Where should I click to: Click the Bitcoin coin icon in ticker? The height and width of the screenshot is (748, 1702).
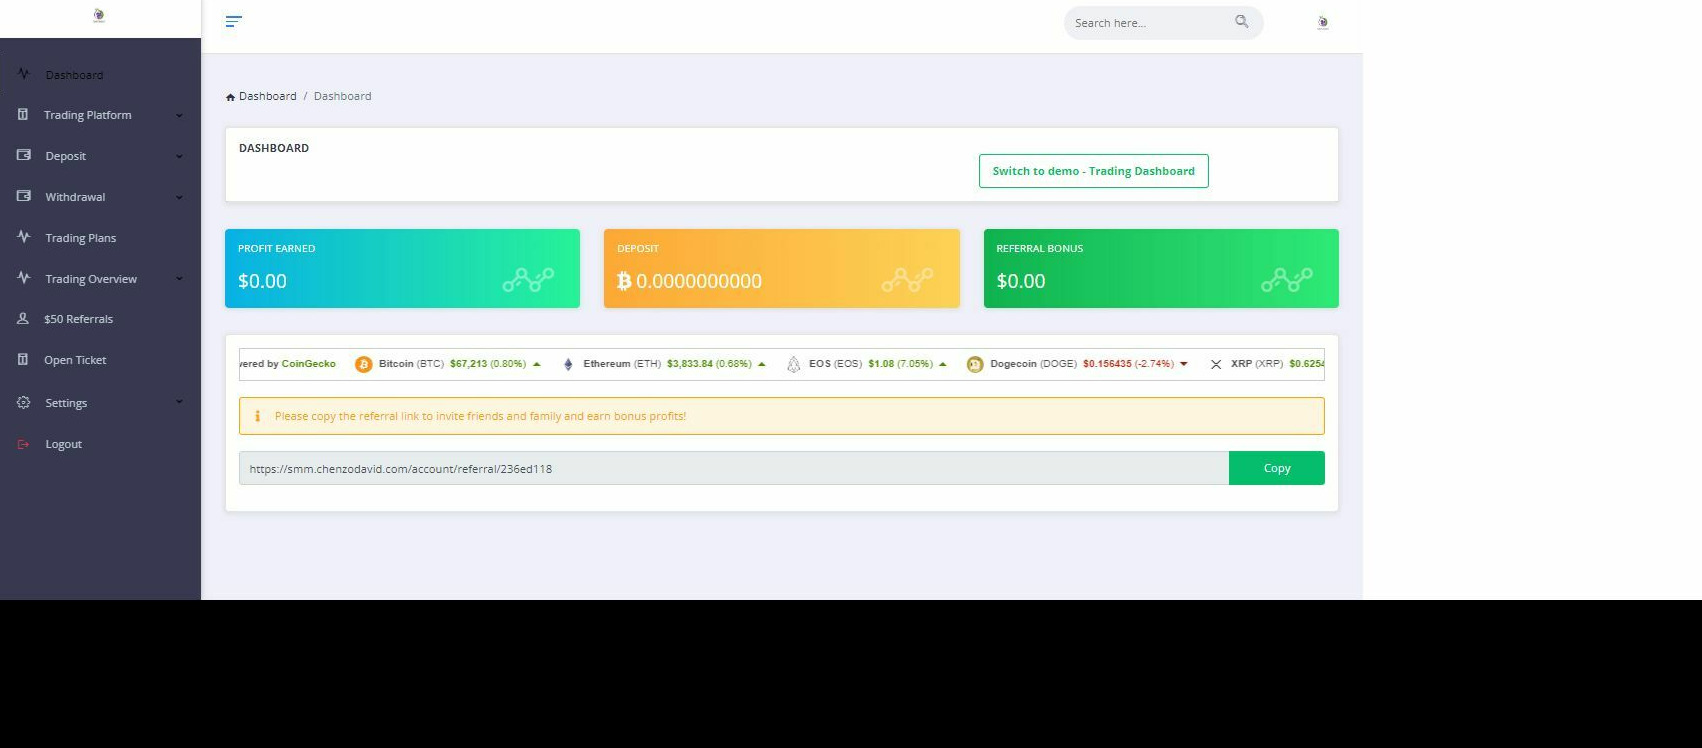coord(363,364)
